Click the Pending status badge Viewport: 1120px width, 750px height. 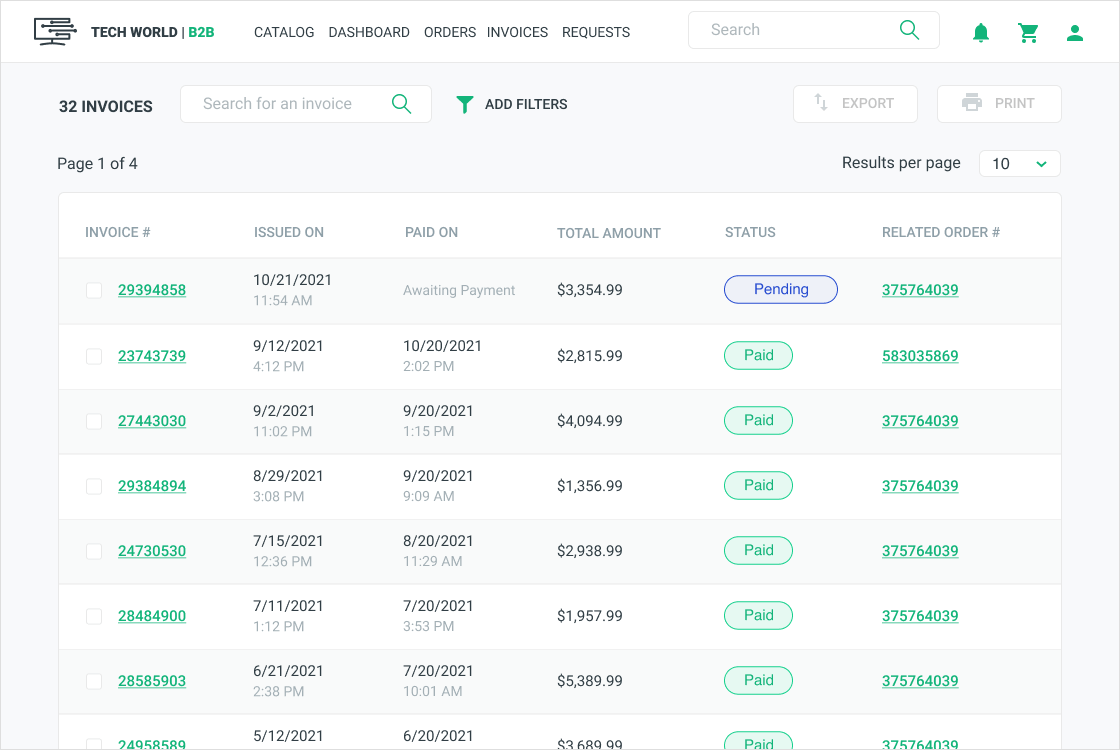point(780,290)
